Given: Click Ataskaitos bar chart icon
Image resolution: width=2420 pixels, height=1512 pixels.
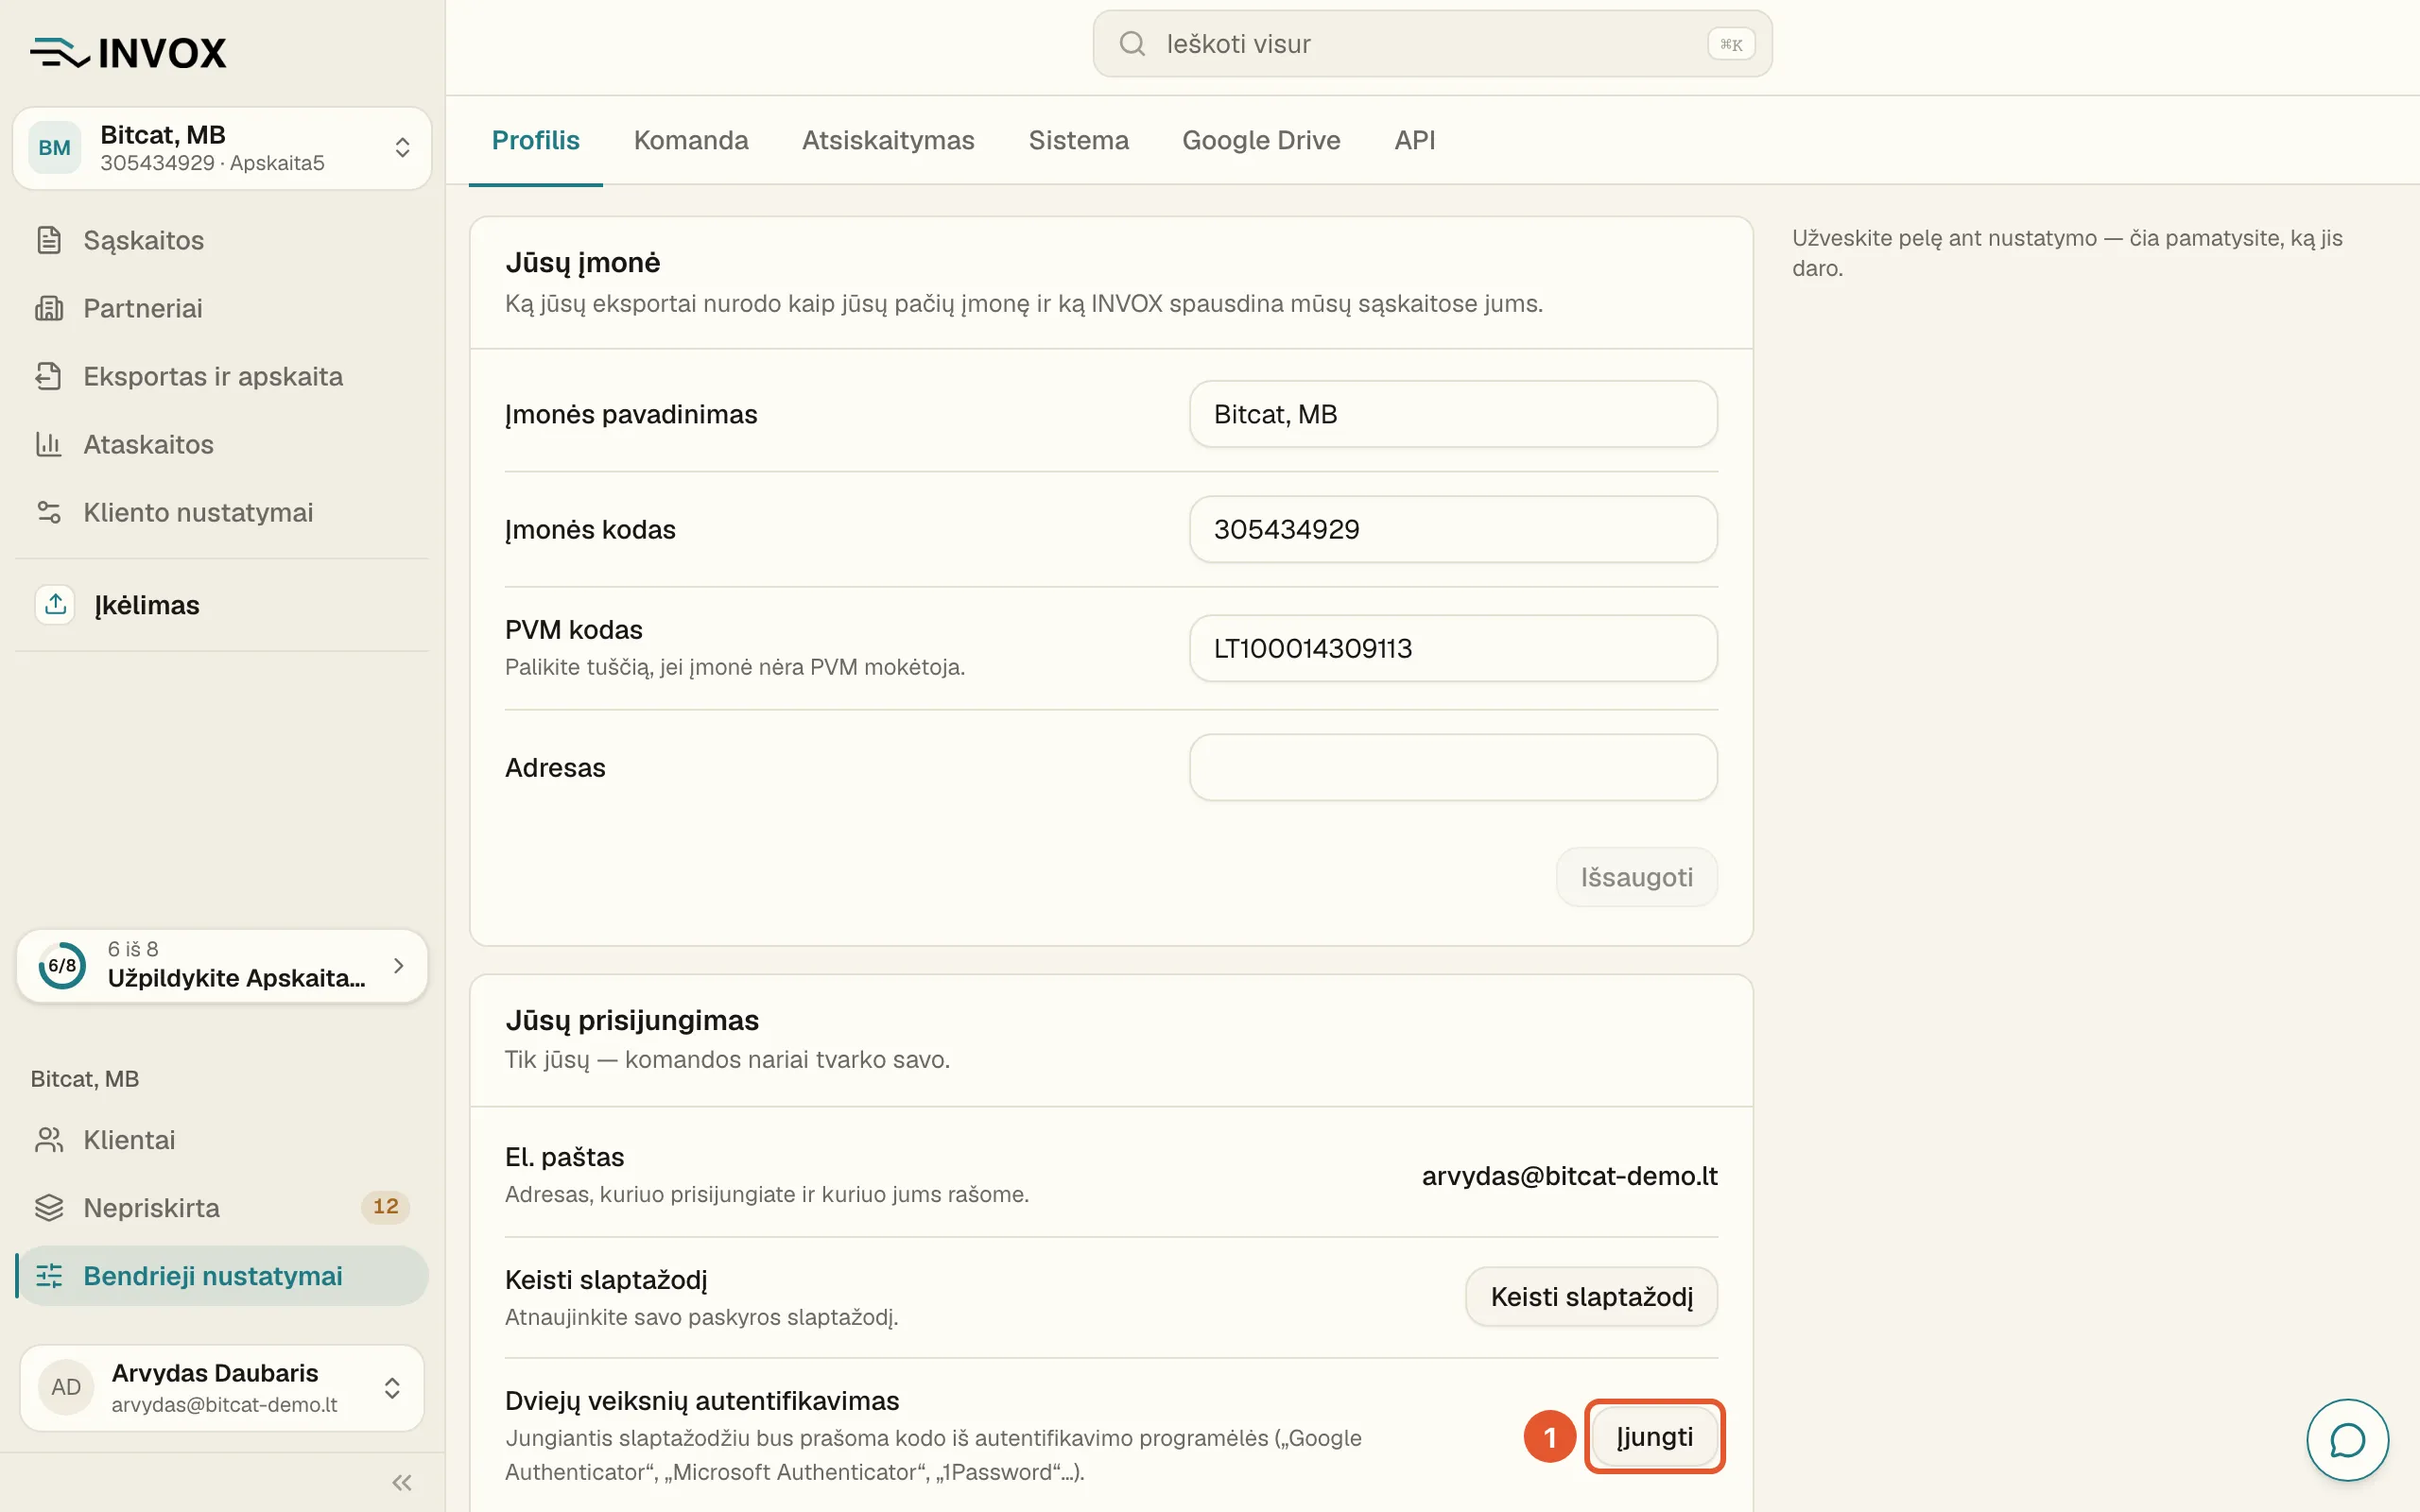Looking at the screenshot, I should (49, 444).
